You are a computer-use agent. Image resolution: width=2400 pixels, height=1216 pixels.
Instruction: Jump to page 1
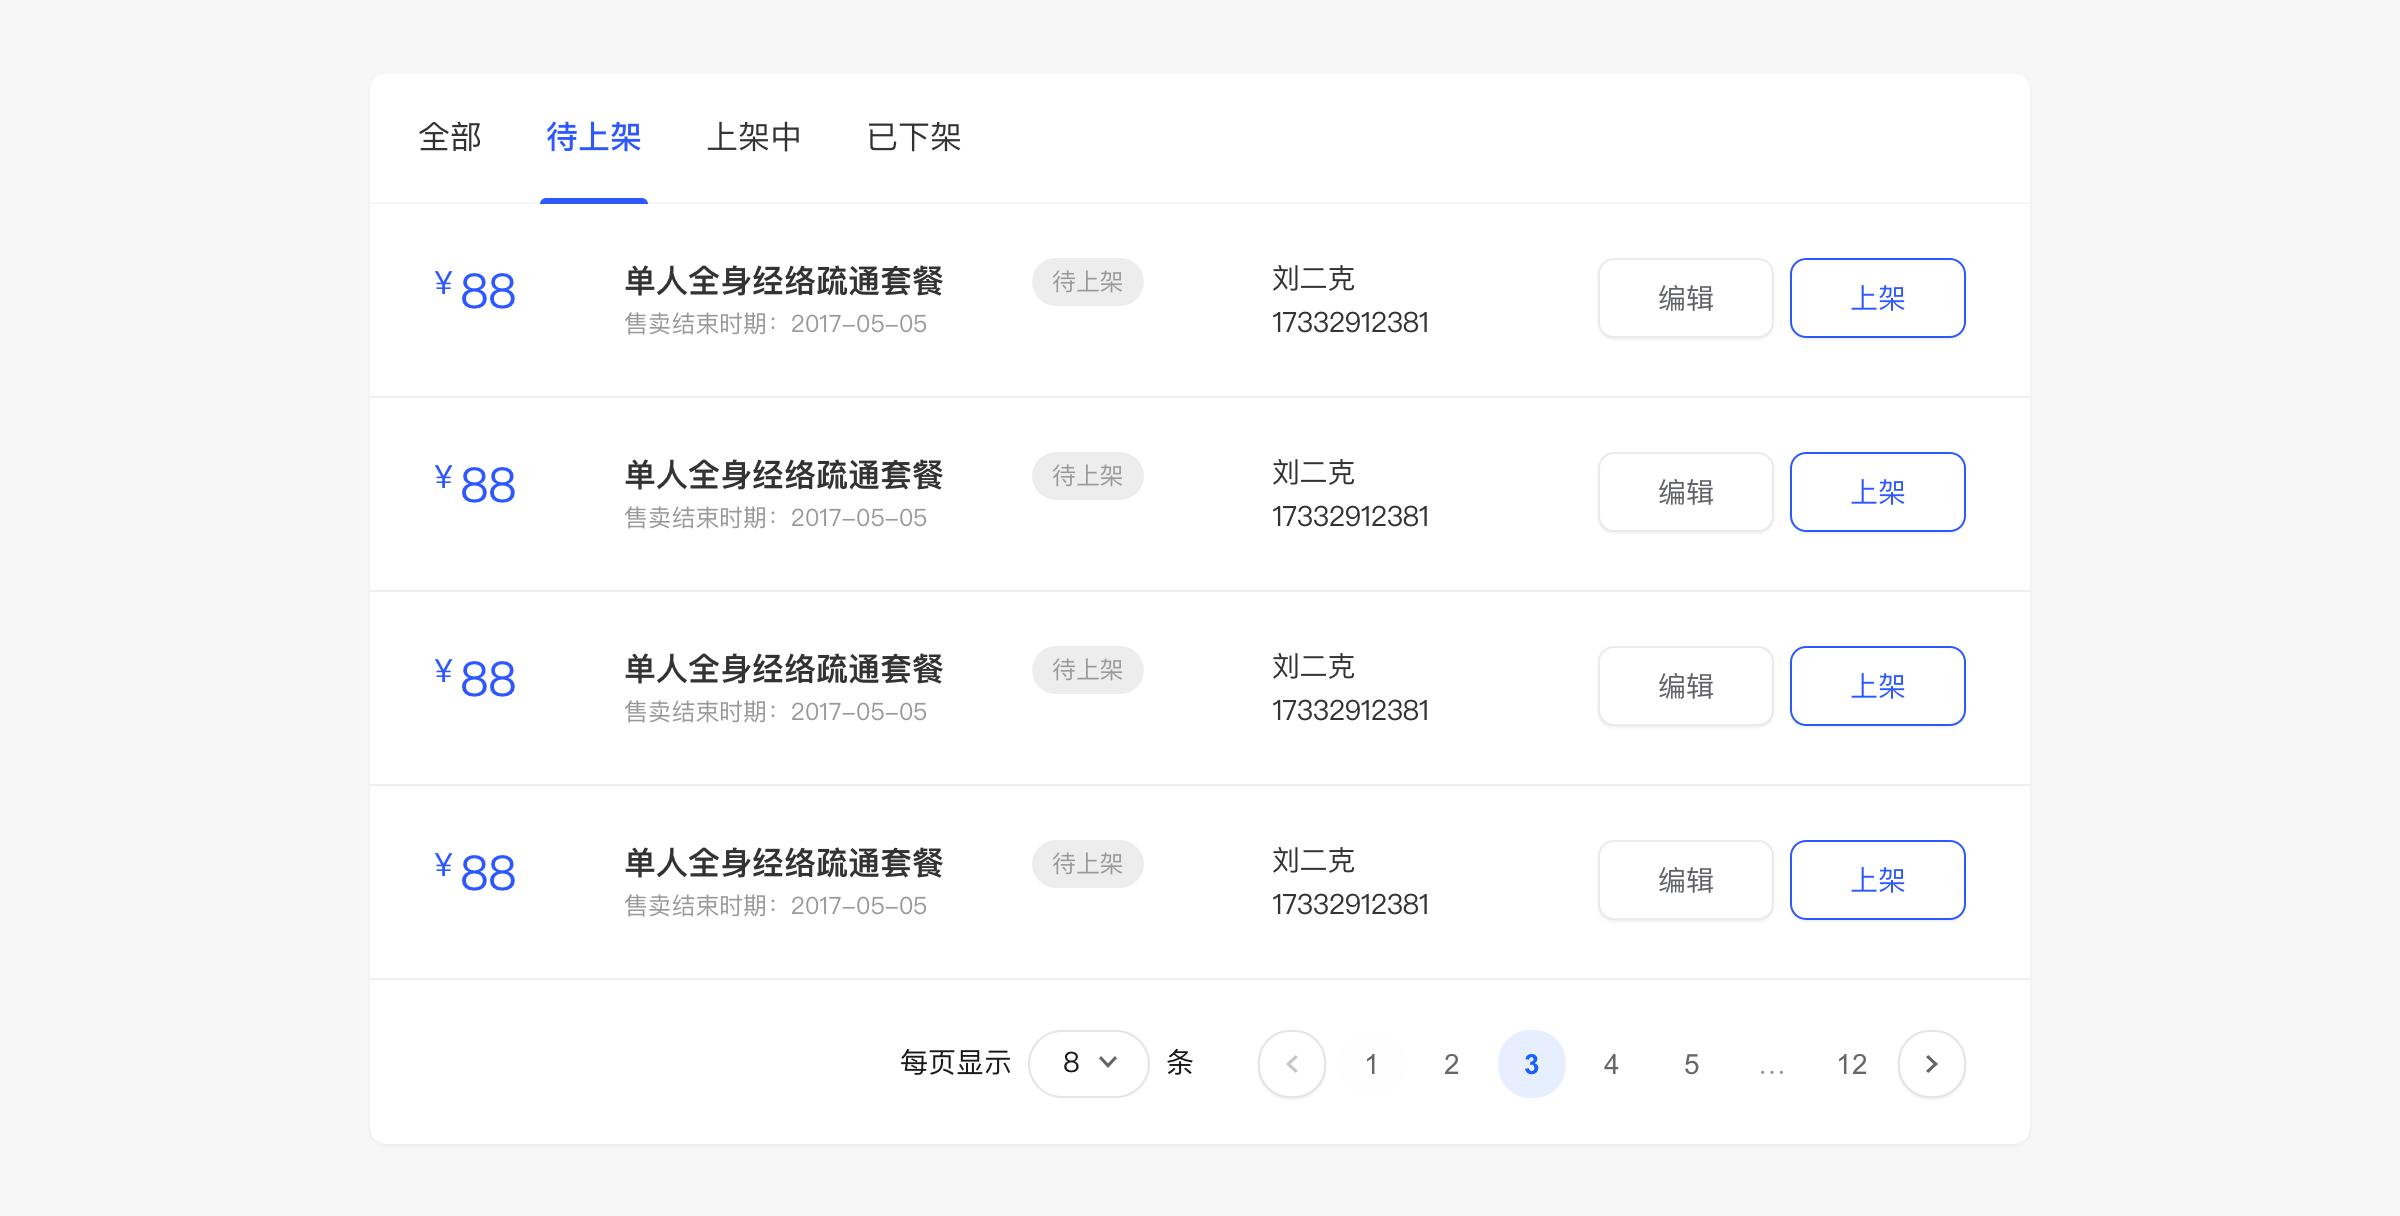coord(1371,1064)
